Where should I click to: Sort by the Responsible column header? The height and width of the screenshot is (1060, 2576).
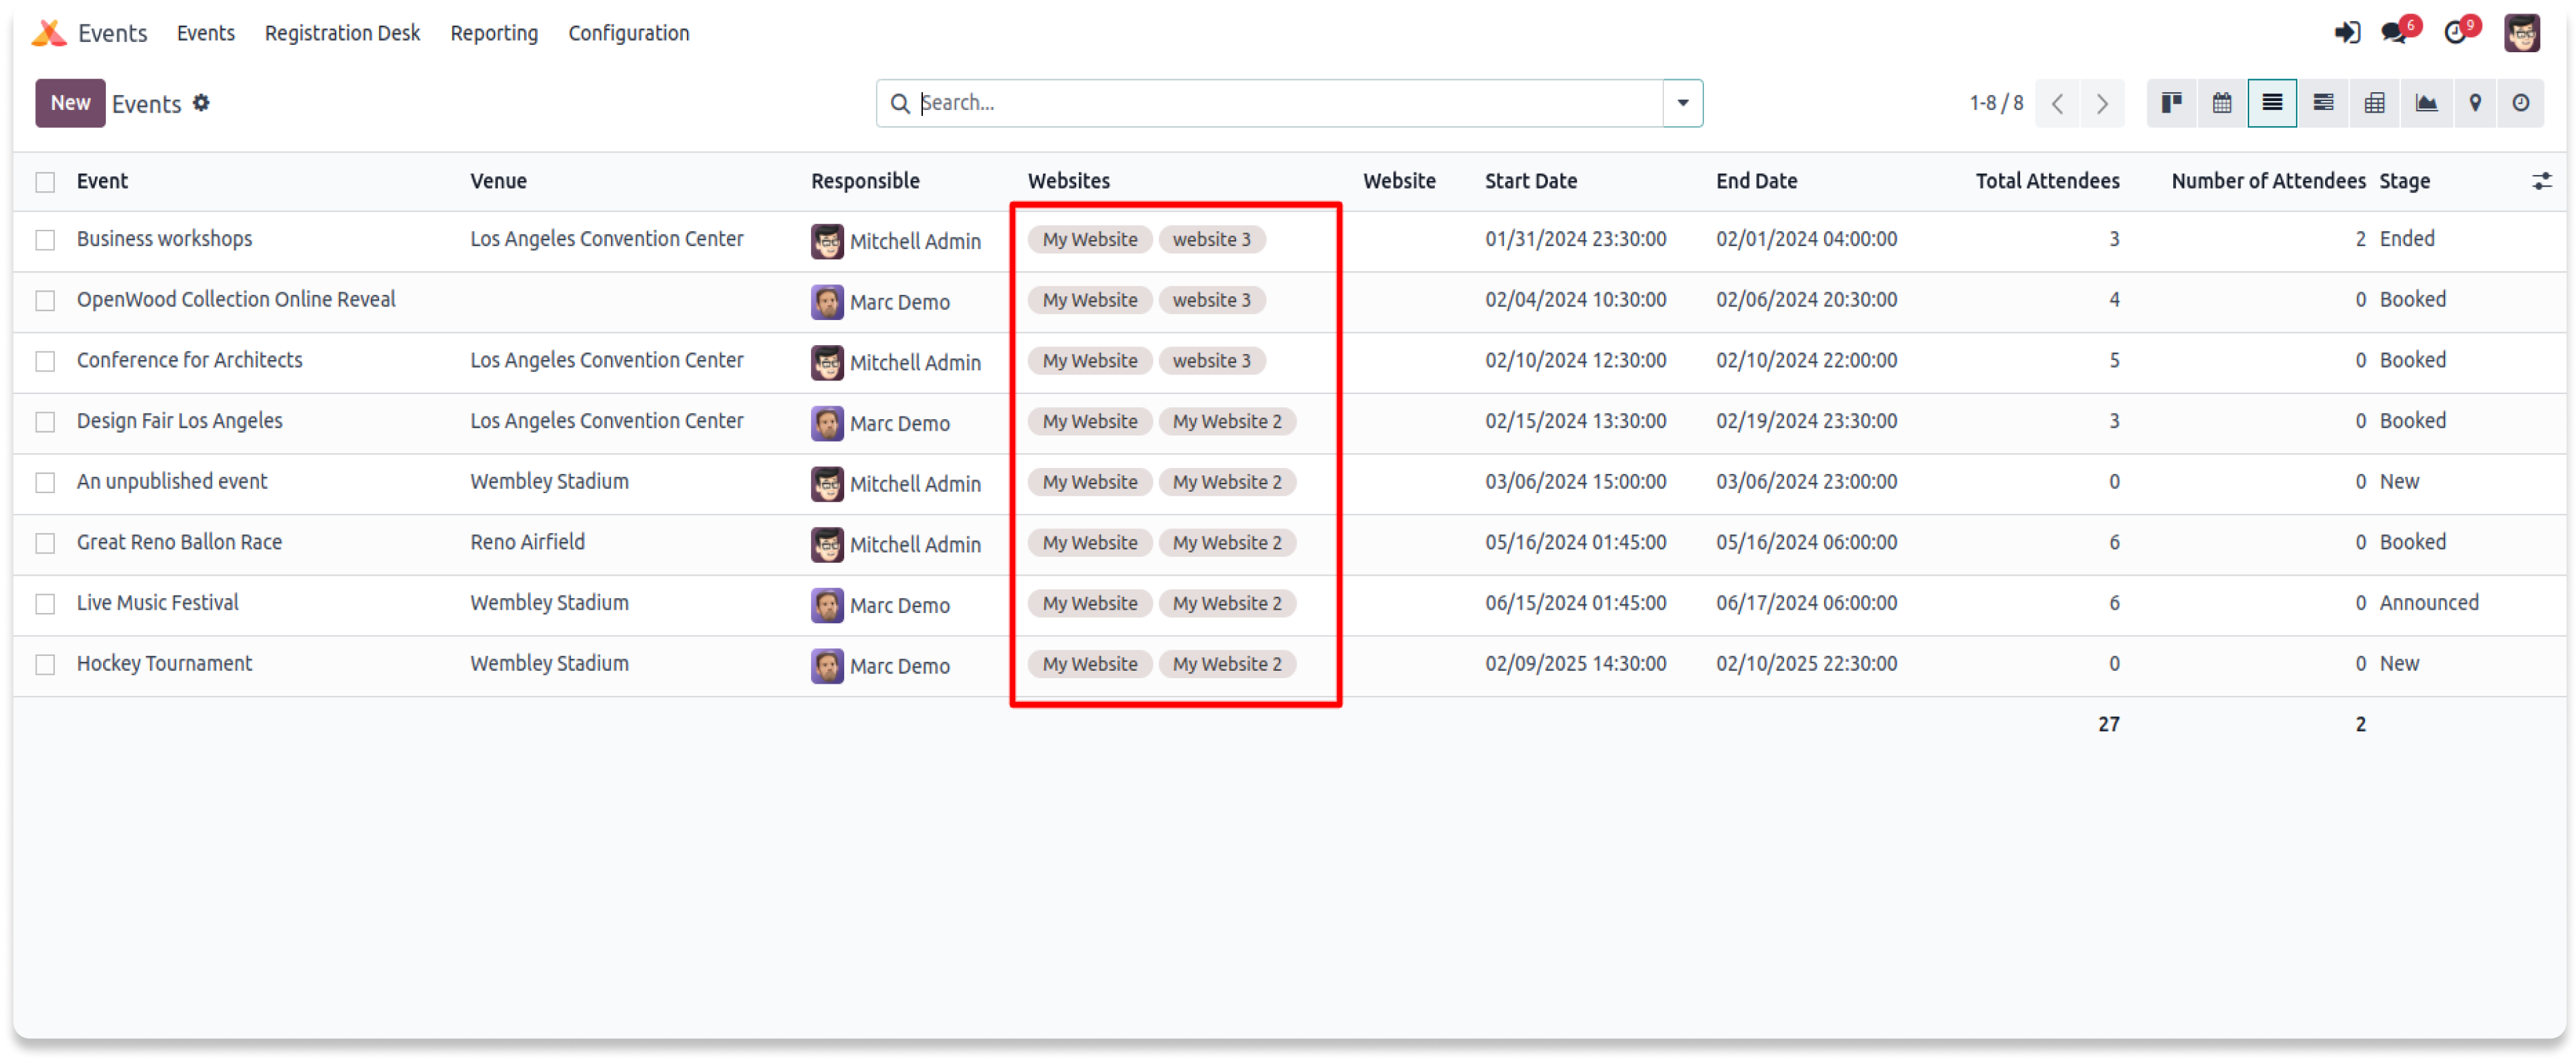click(x=865, y=181)
